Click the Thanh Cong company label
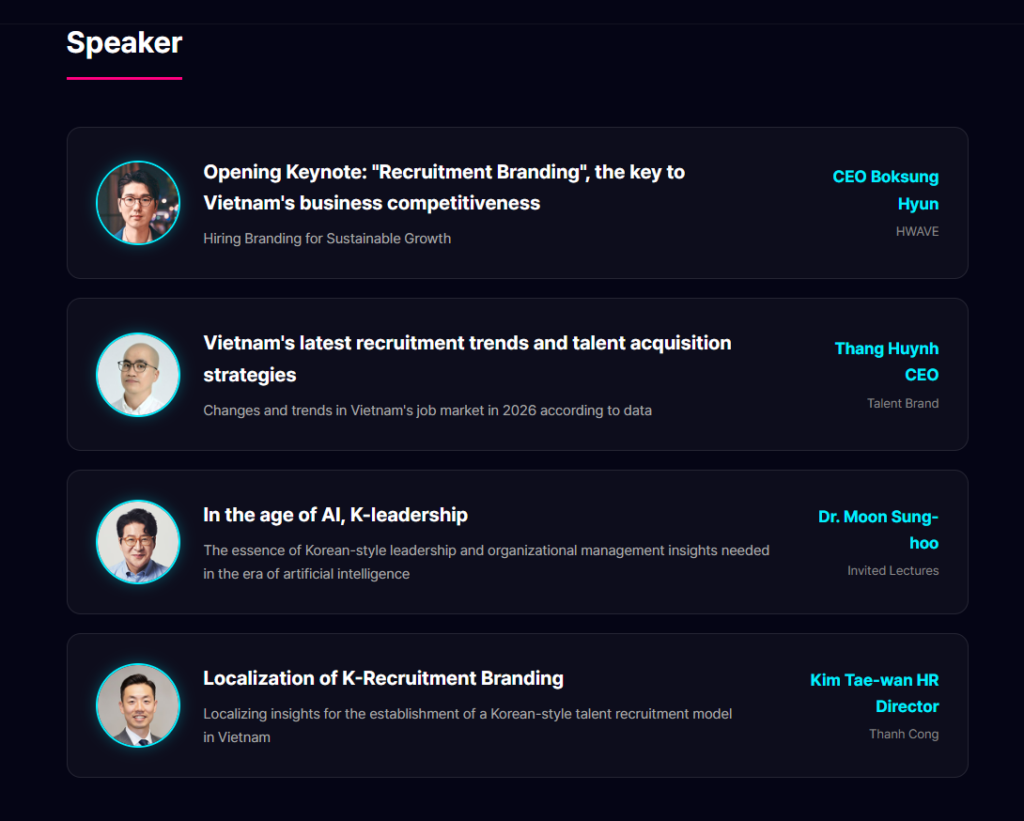Image resolution: width=1024 pixels, height=821 pixels. (903, 734)
